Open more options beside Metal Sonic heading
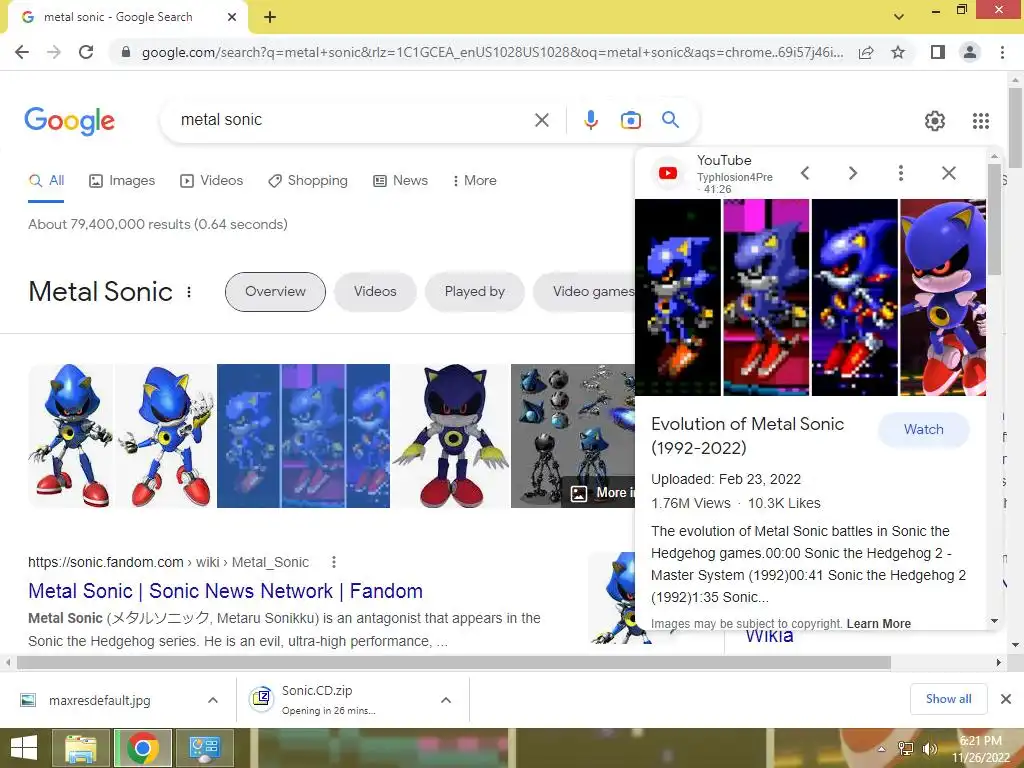Viewport: 1024px width, 768px height. click(189, 292)
